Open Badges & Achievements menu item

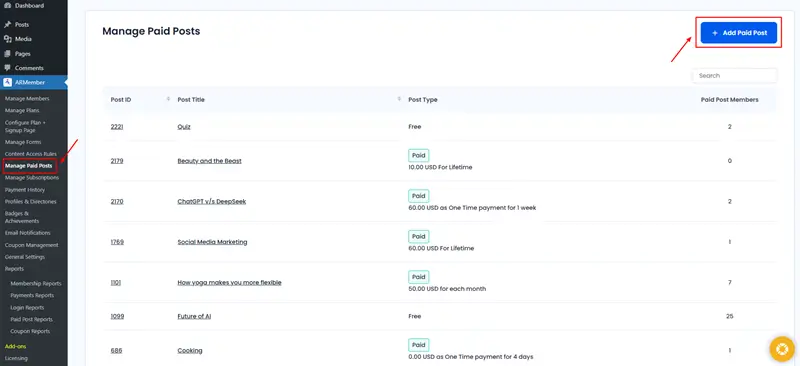point(22,217)
